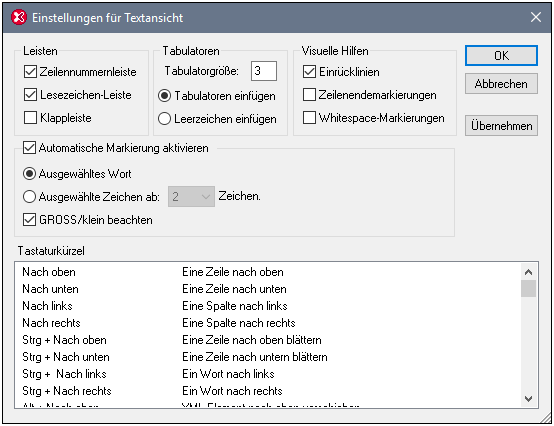Click 'Eine Zeile nach oben' description
The height and width of the screenshot is (426, 554).
233,272
